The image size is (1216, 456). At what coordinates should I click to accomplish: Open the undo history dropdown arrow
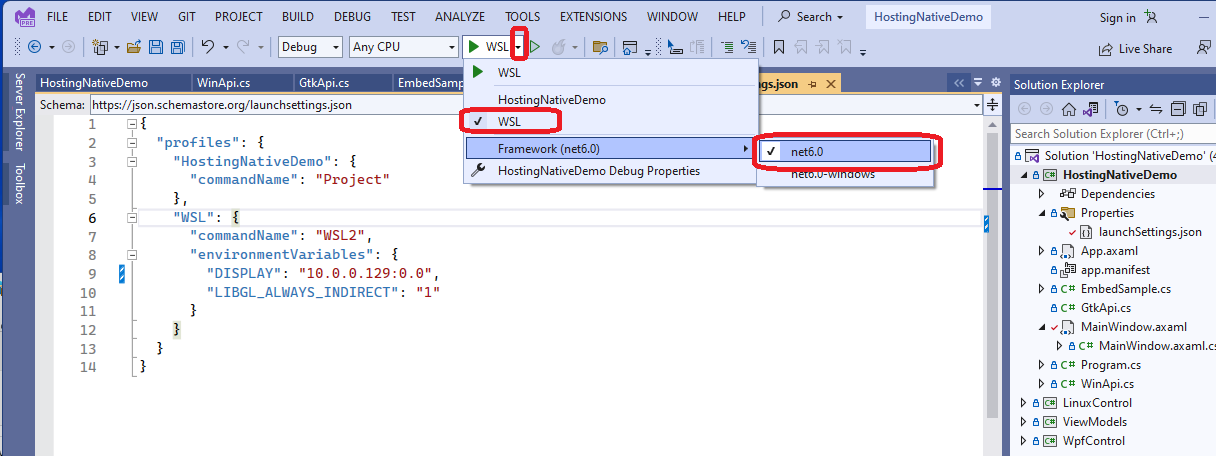pos(227,47)
